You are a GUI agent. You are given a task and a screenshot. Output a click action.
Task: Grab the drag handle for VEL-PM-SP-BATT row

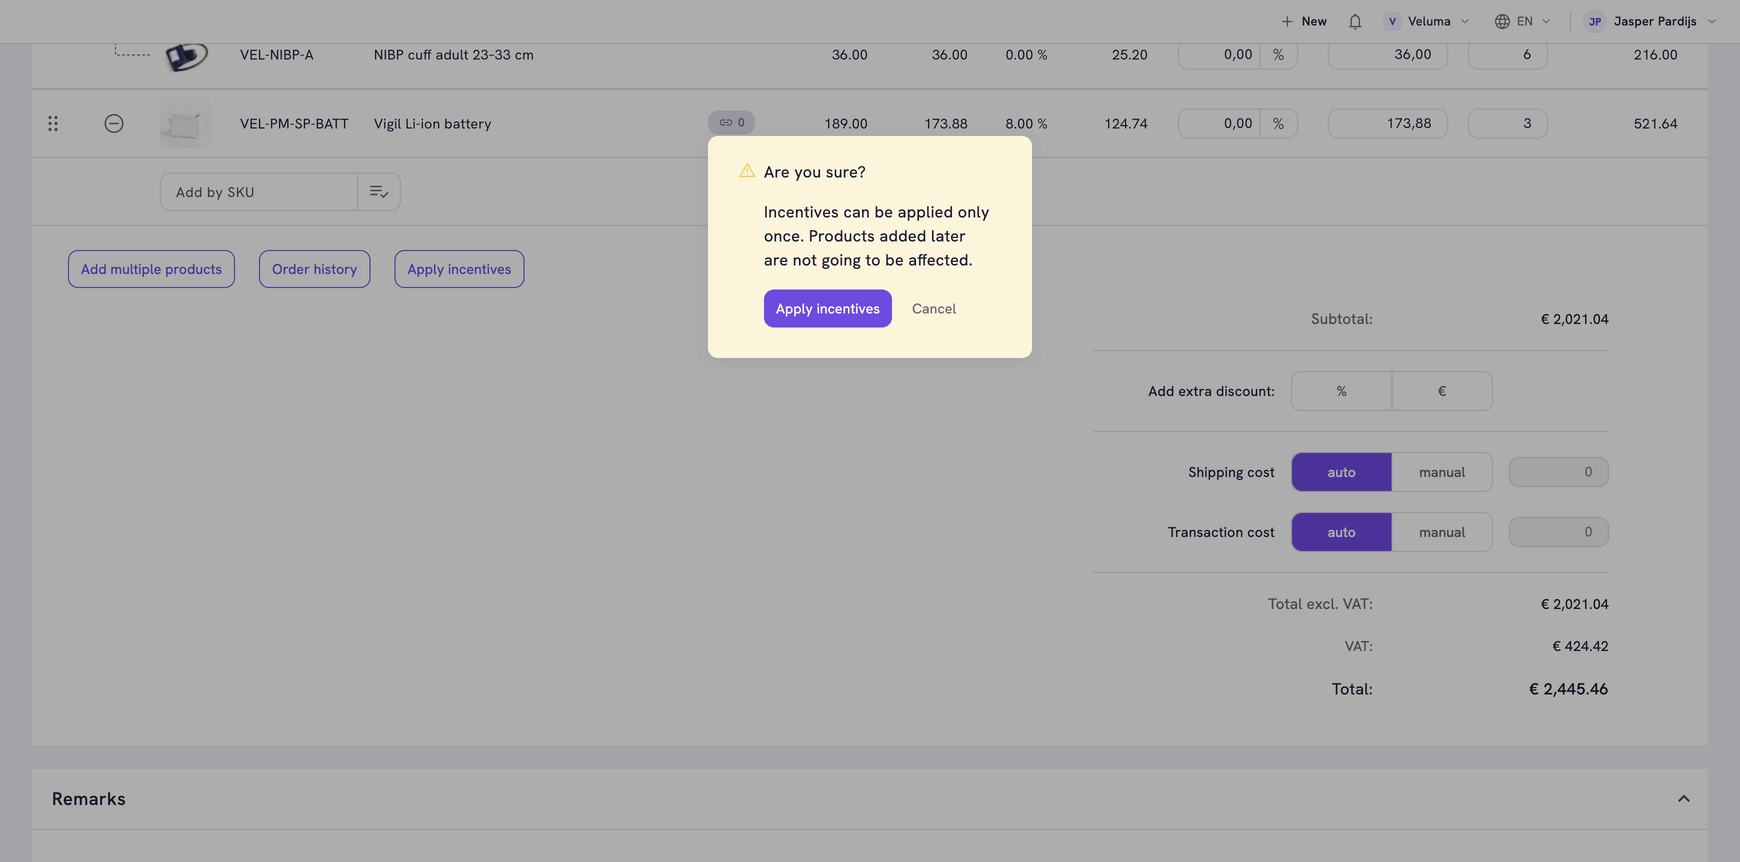click(x=53, y=124)
